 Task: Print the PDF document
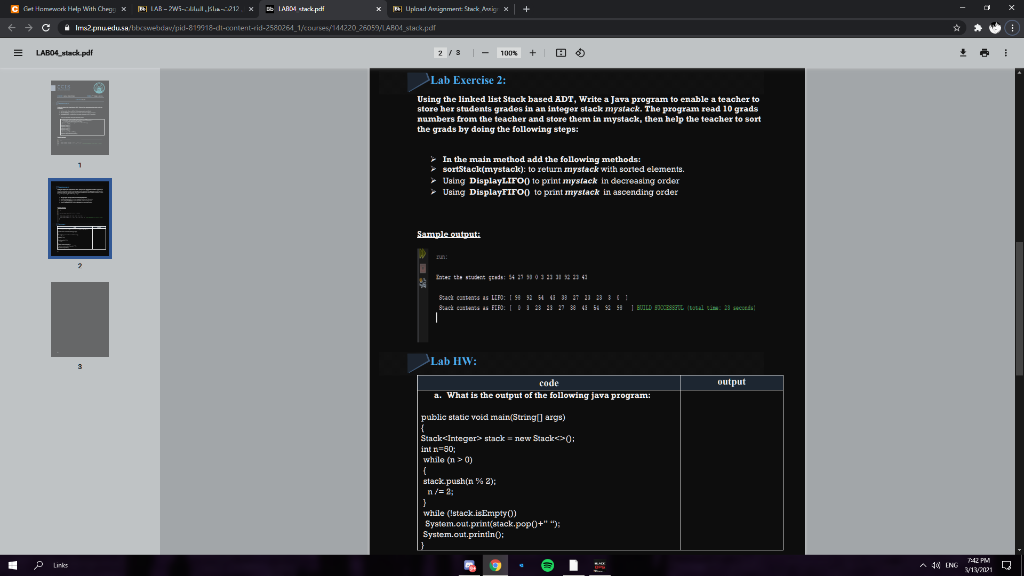pyautogui.click(x=985, y=52)
